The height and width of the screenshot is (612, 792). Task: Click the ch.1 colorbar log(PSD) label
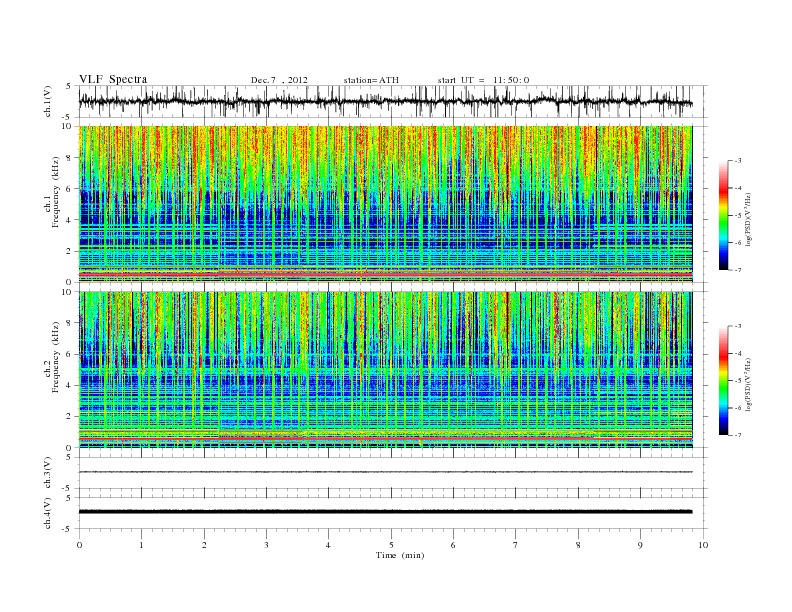pos(749,219)
